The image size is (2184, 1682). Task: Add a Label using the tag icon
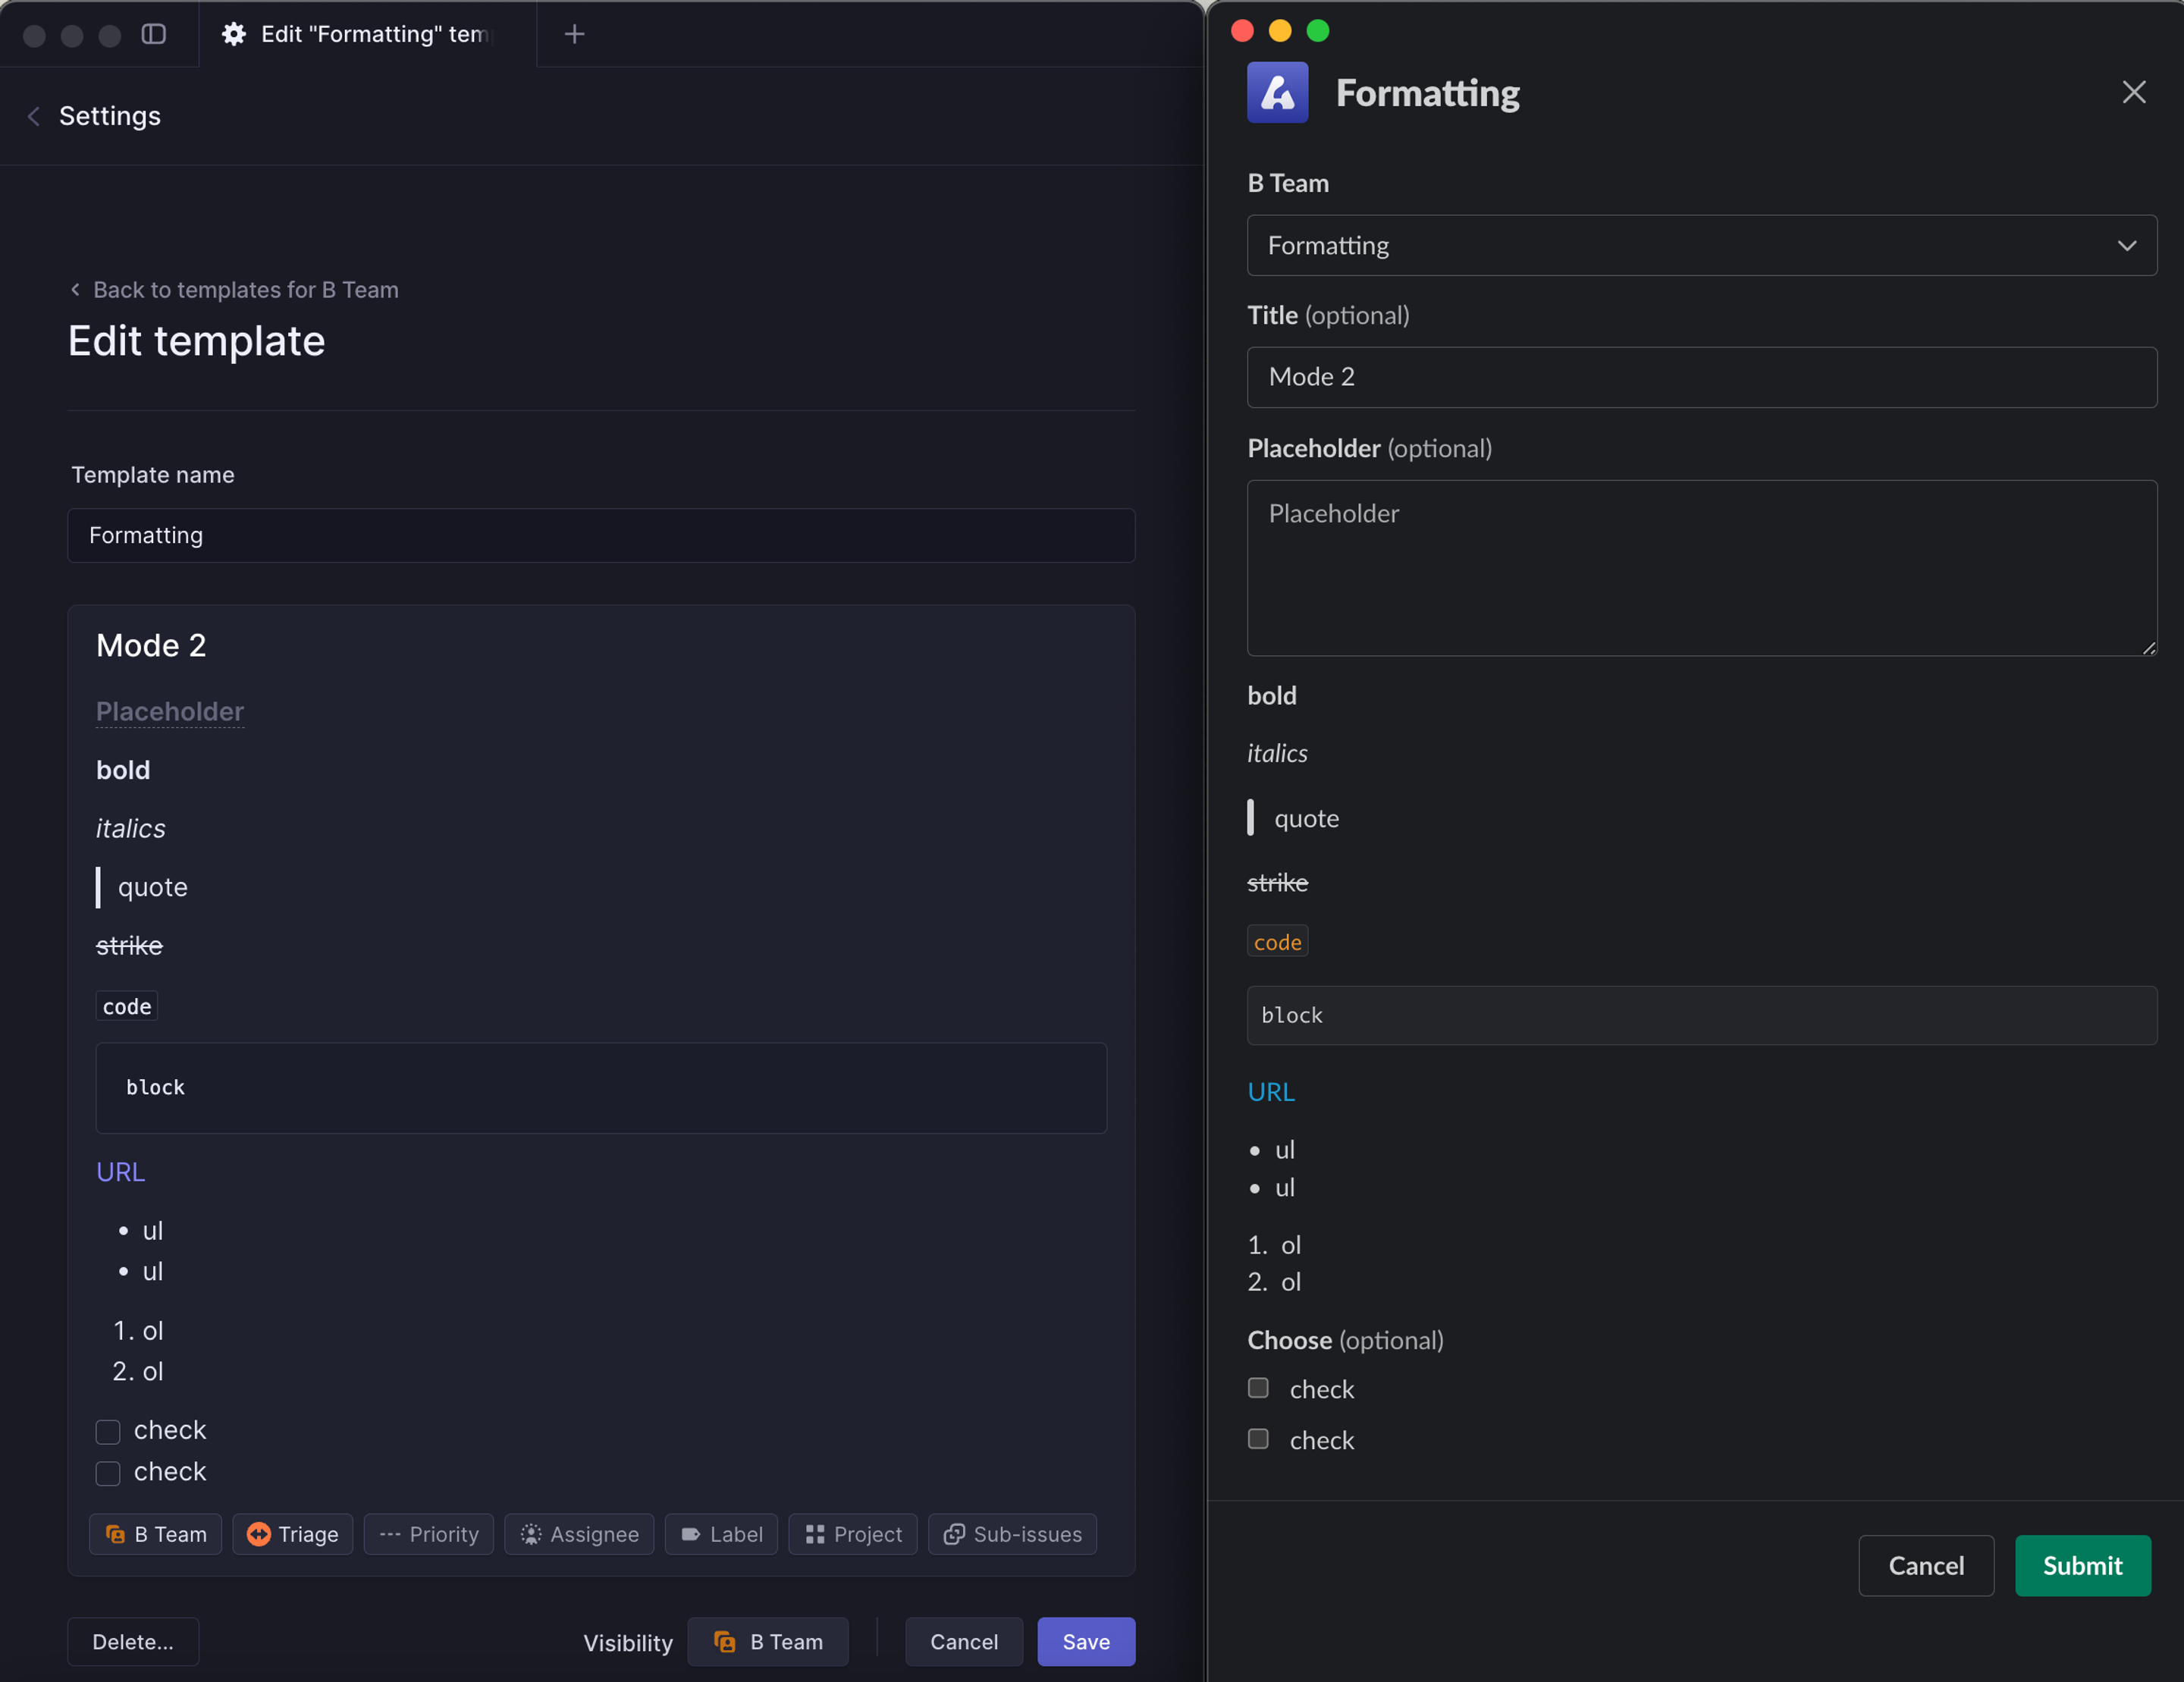click(721, 1534)
